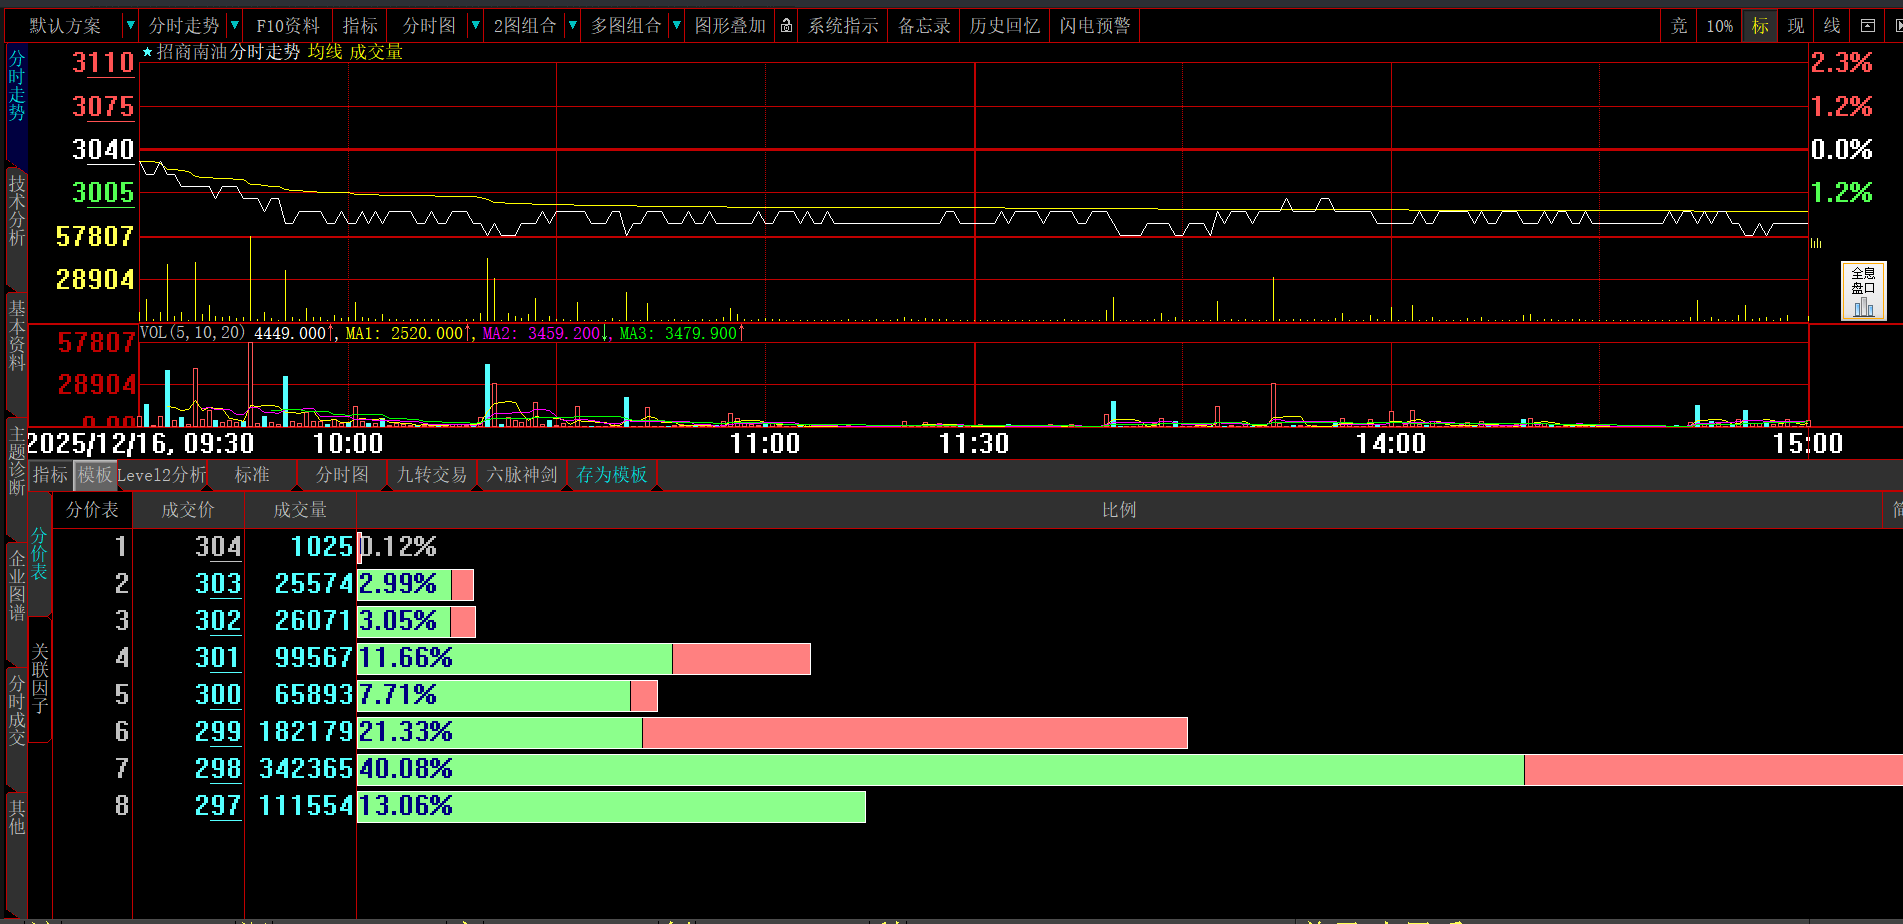
Task: Click price 303 in the table
Action: pyautogui.click(x=218, y=584)
